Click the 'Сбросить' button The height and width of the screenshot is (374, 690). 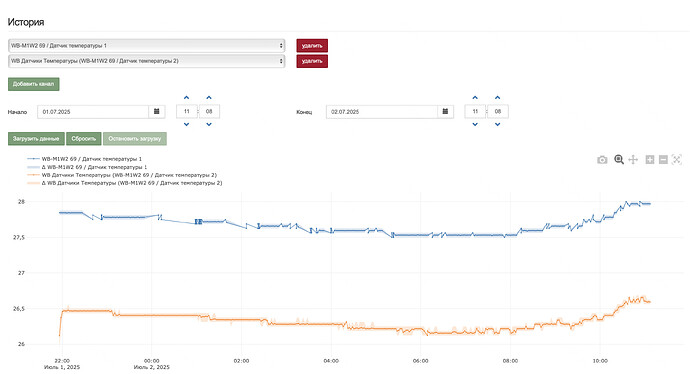point(84,139)
